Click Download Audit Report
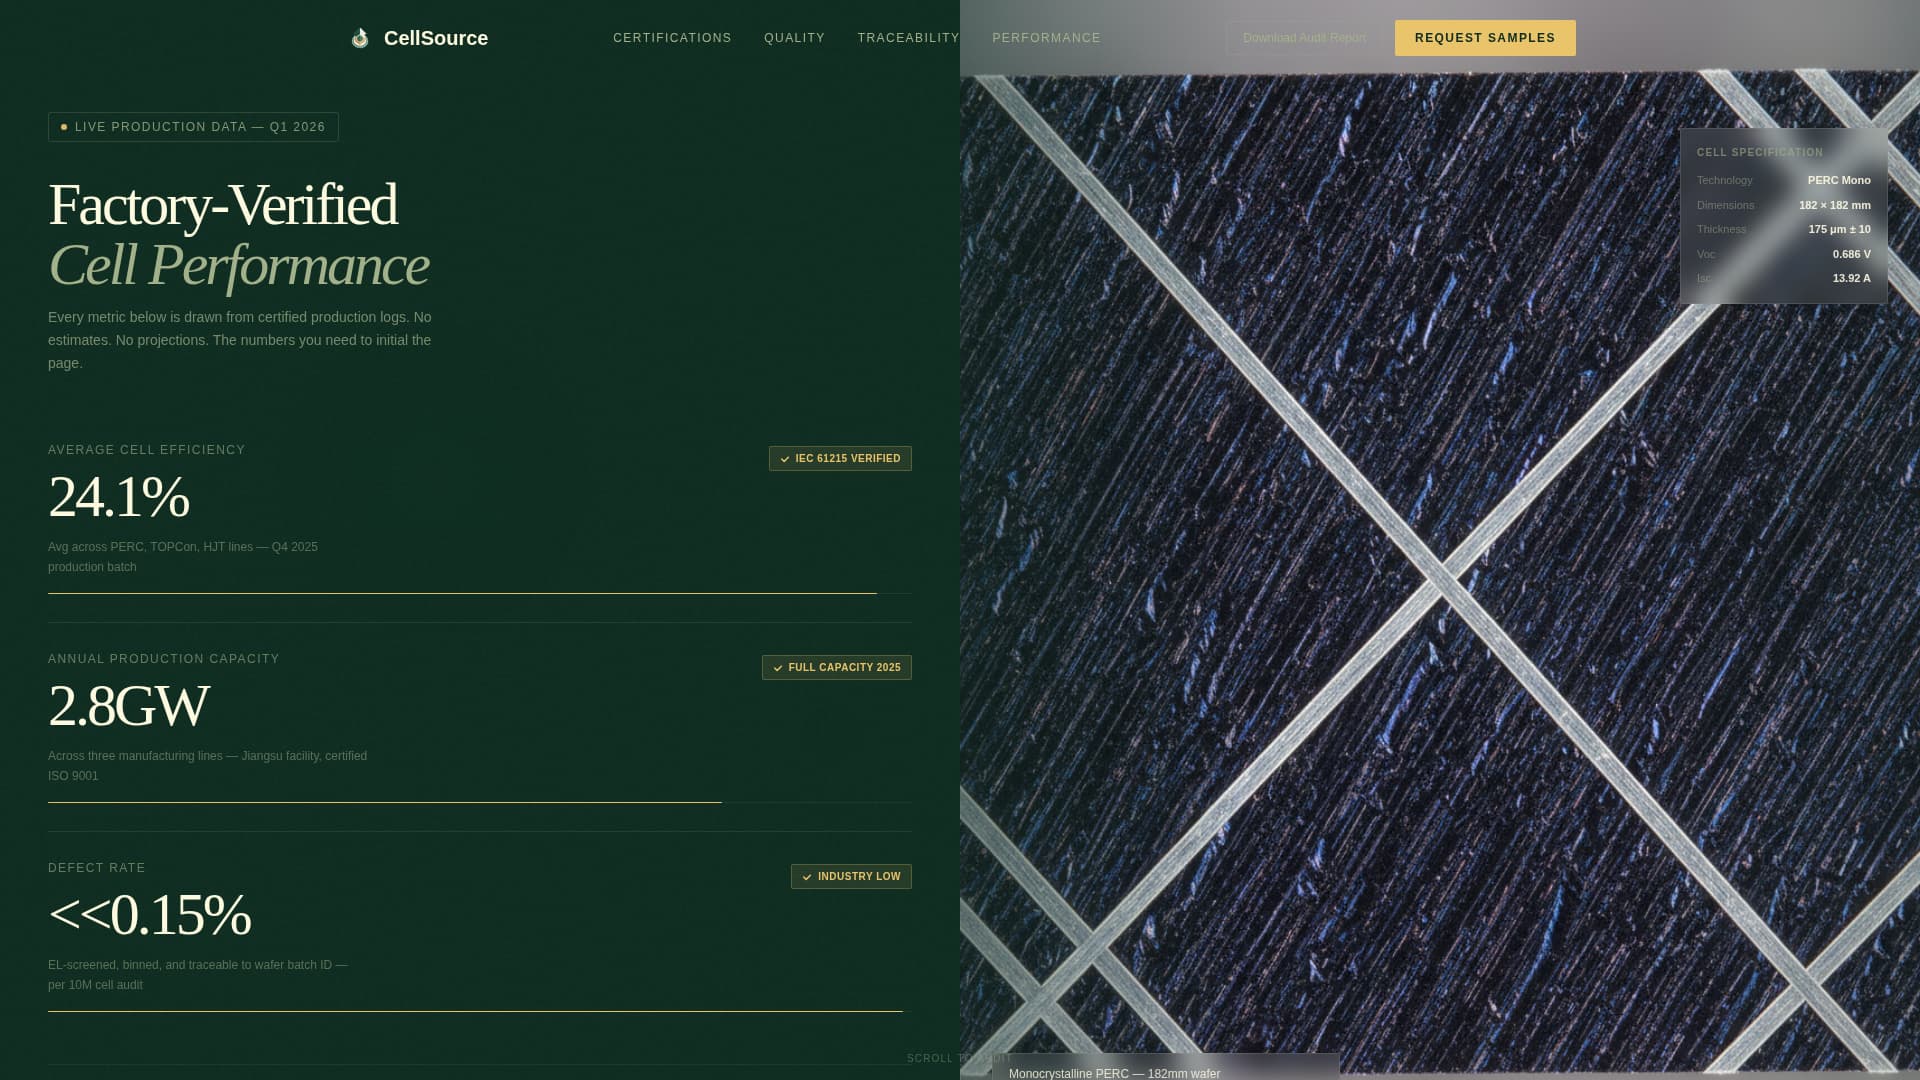The height and width of the screenshot is (1080, 1920). [1303, 37]
